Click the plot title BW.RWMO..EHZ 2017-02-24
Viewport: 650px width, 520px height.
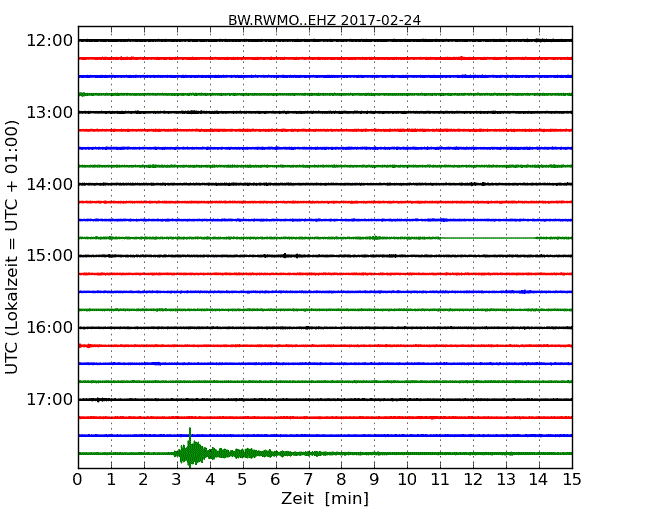coord(325,20)
